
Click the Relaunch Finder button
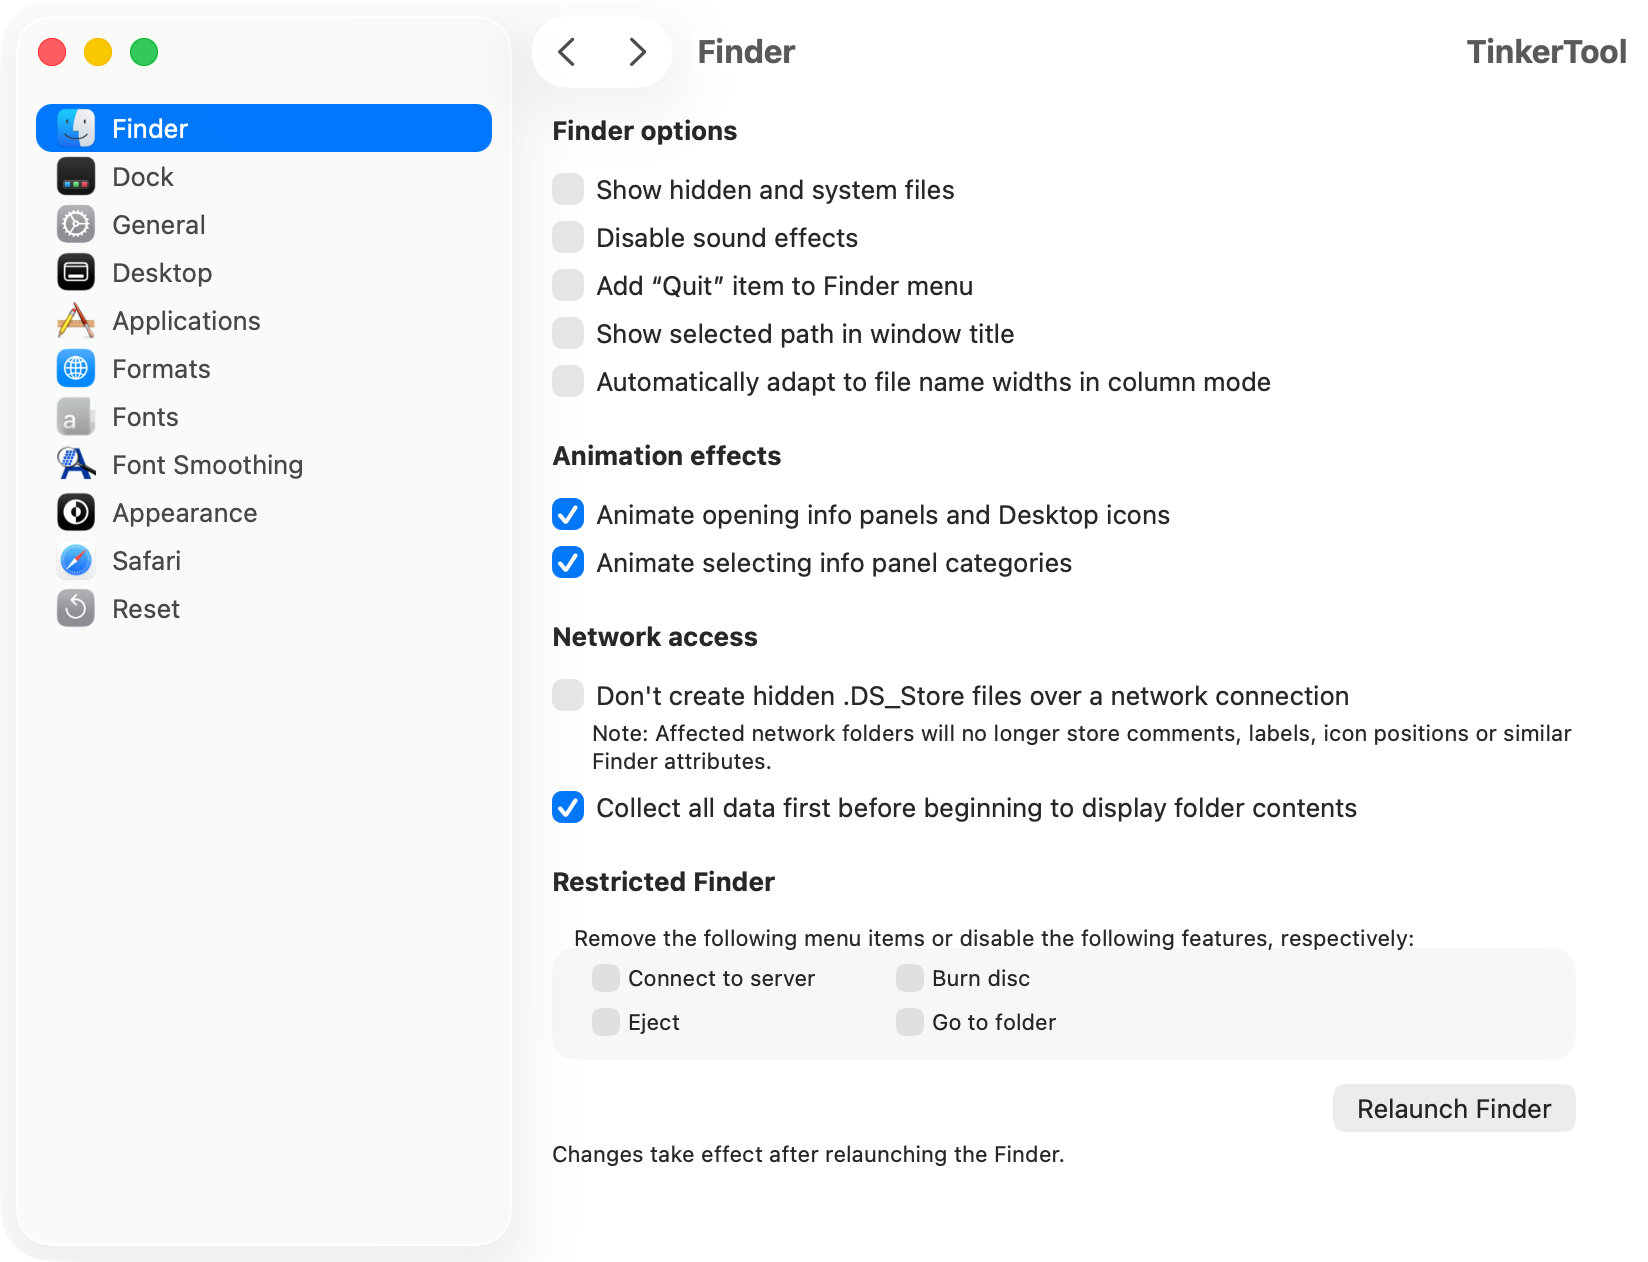point(1453,1108)
